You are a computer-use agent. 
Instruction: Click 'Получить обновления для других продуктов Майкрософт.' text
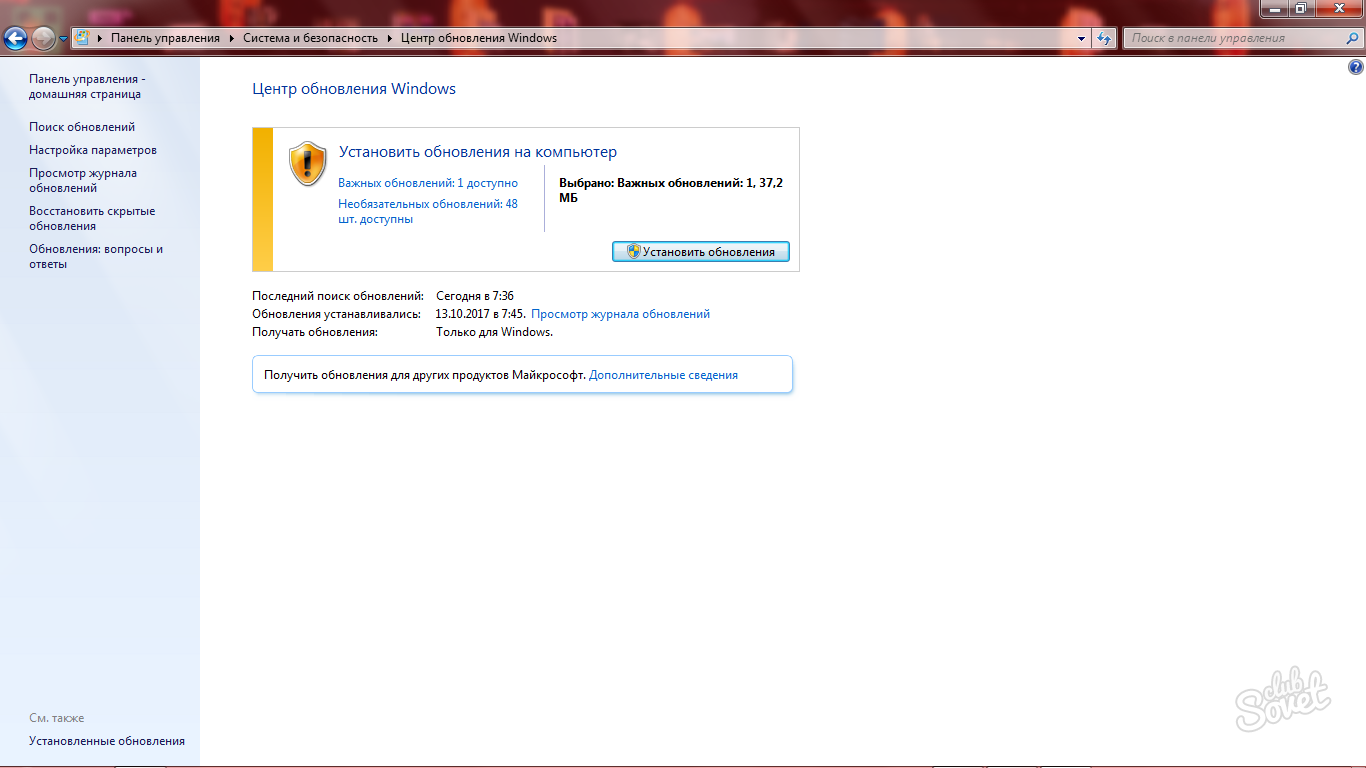tap(425, 375)
